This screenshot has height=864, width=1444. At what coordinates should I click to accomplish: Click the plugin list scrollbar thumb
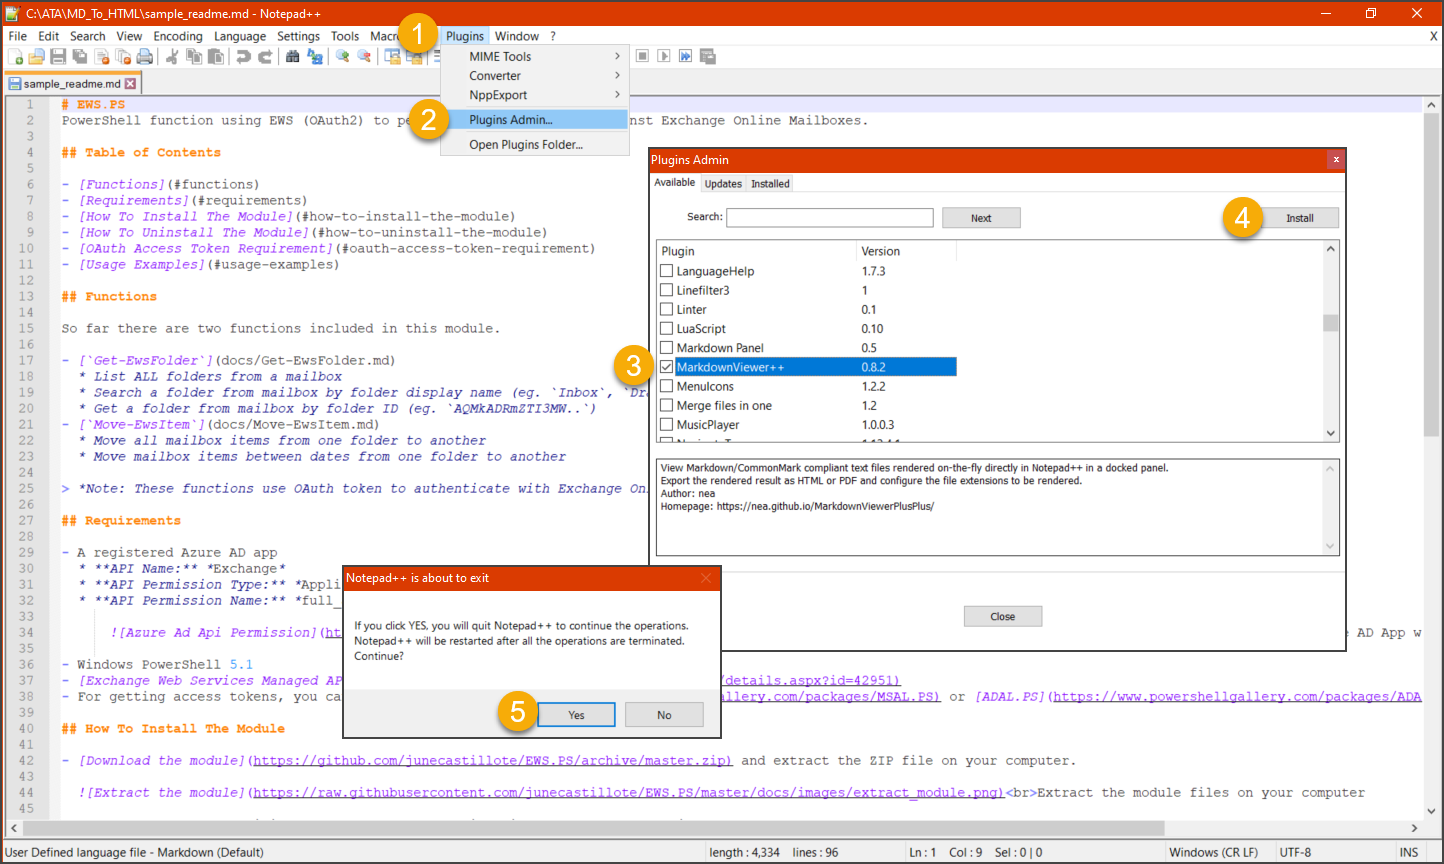pos(1330,323)
